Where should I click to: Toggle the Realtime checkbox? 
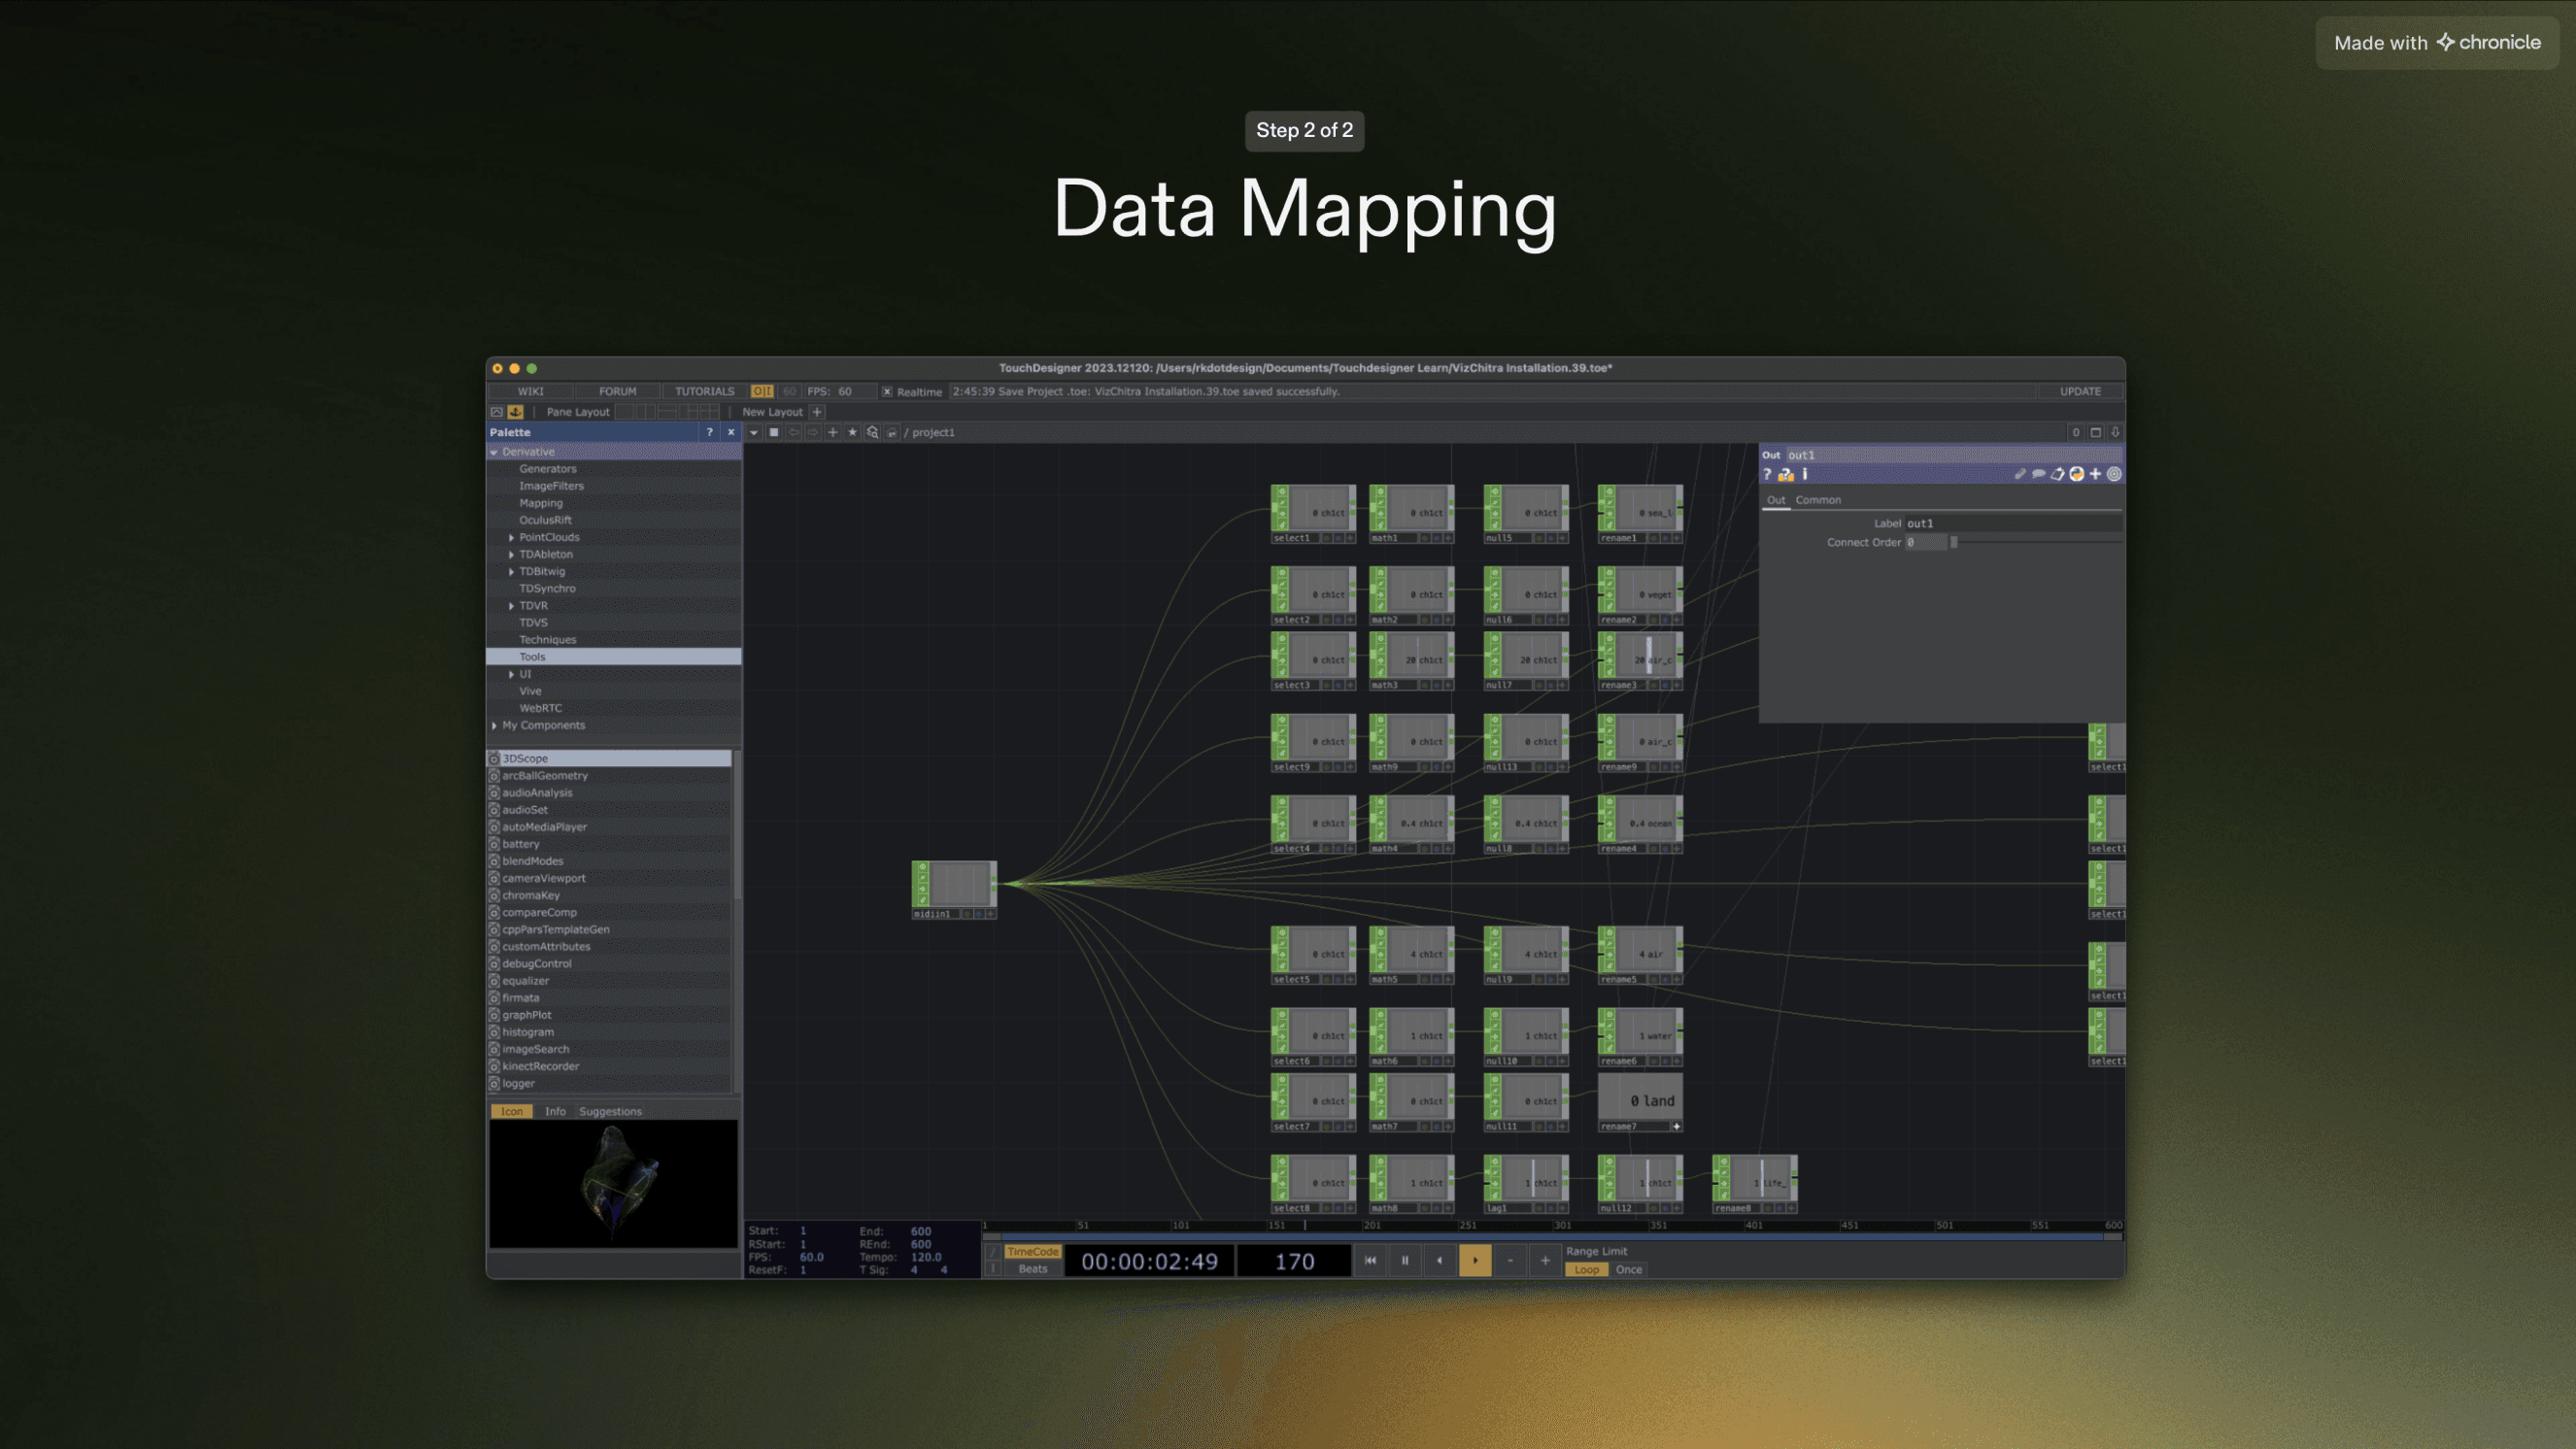pos(887,392)
